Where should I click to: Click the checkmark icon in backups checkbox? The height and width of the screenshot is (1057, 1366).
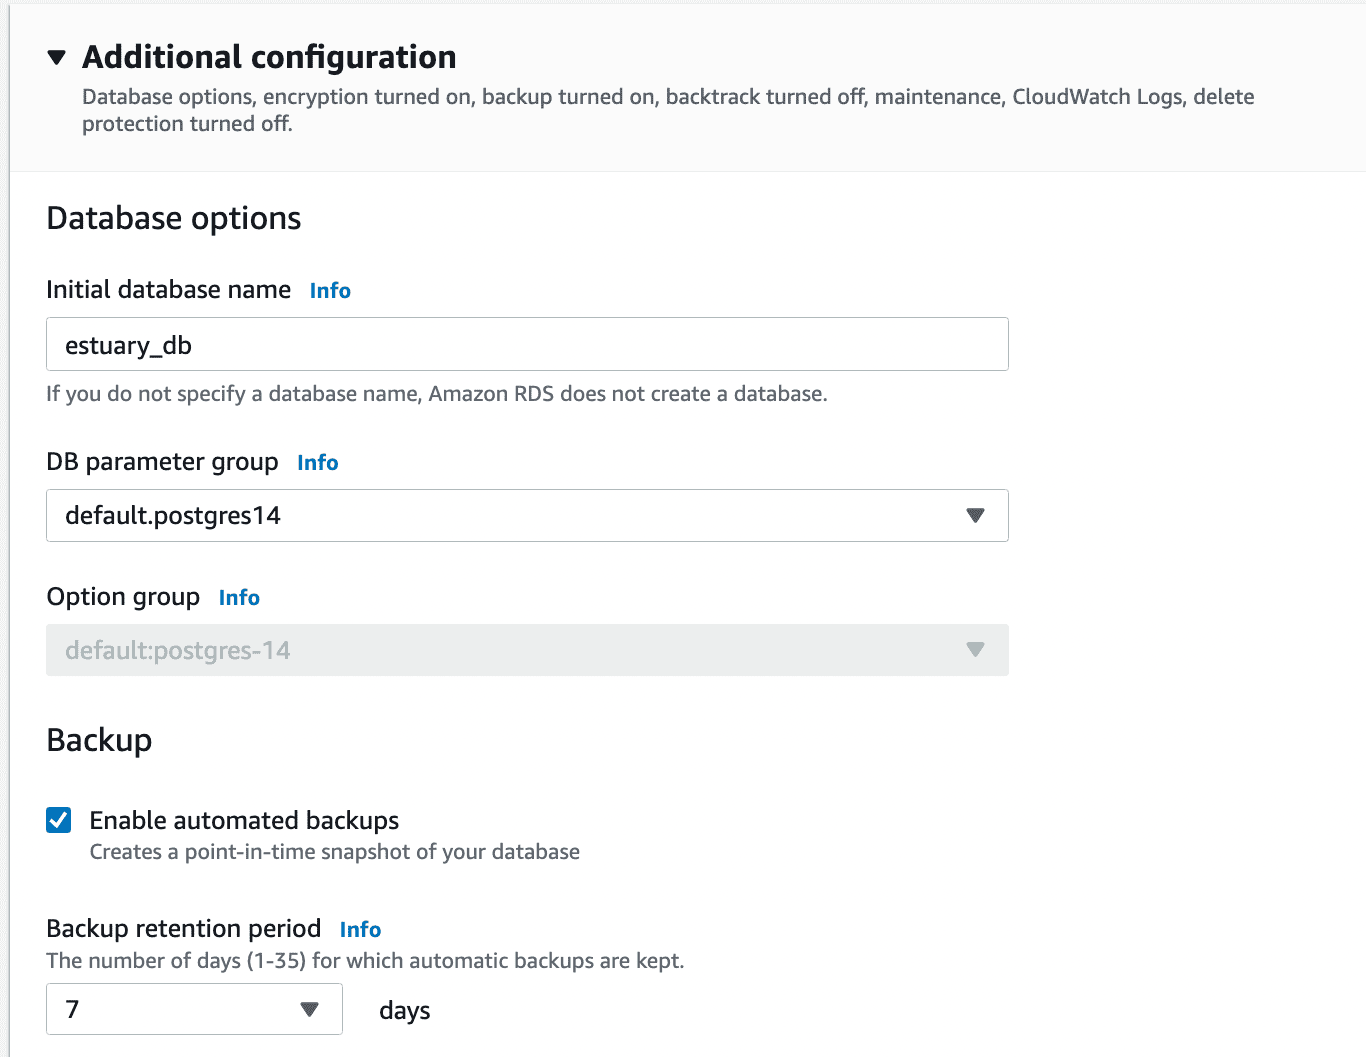pyautogui.click(x=58, y=820)
